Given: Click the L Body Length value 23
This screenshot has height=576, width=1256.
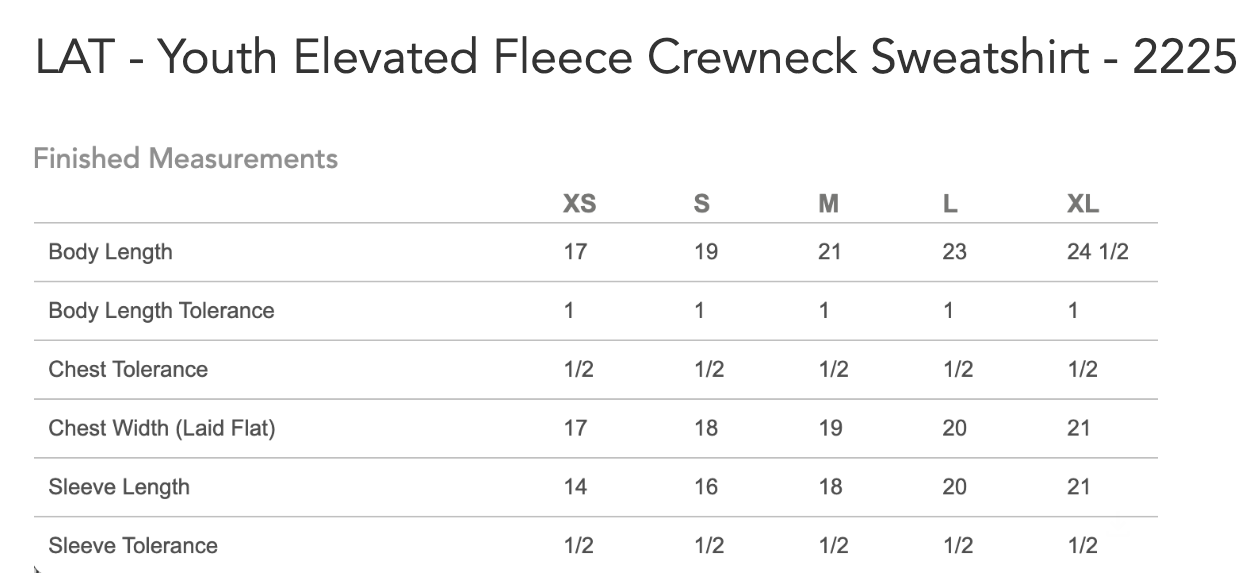Looking at the screenshot, I should point(955,252).
